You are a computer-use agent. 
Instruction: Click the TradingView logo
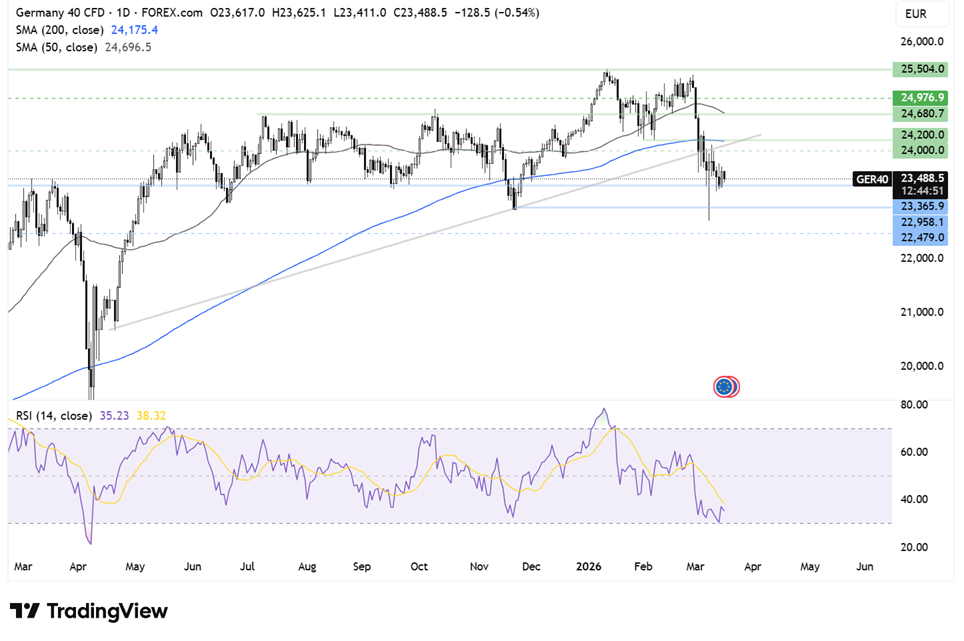click(88, 611)
